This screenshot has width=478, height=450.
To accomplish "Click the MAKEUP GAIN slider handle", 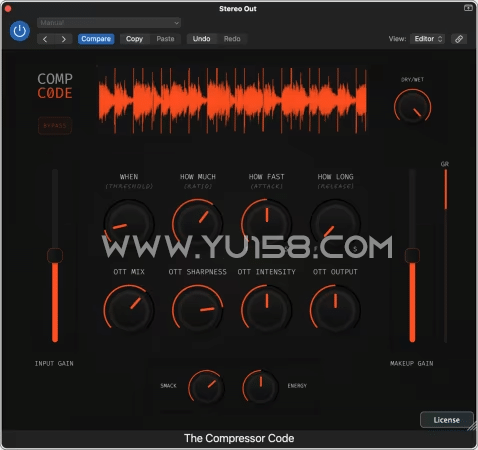I will (412, 256).
